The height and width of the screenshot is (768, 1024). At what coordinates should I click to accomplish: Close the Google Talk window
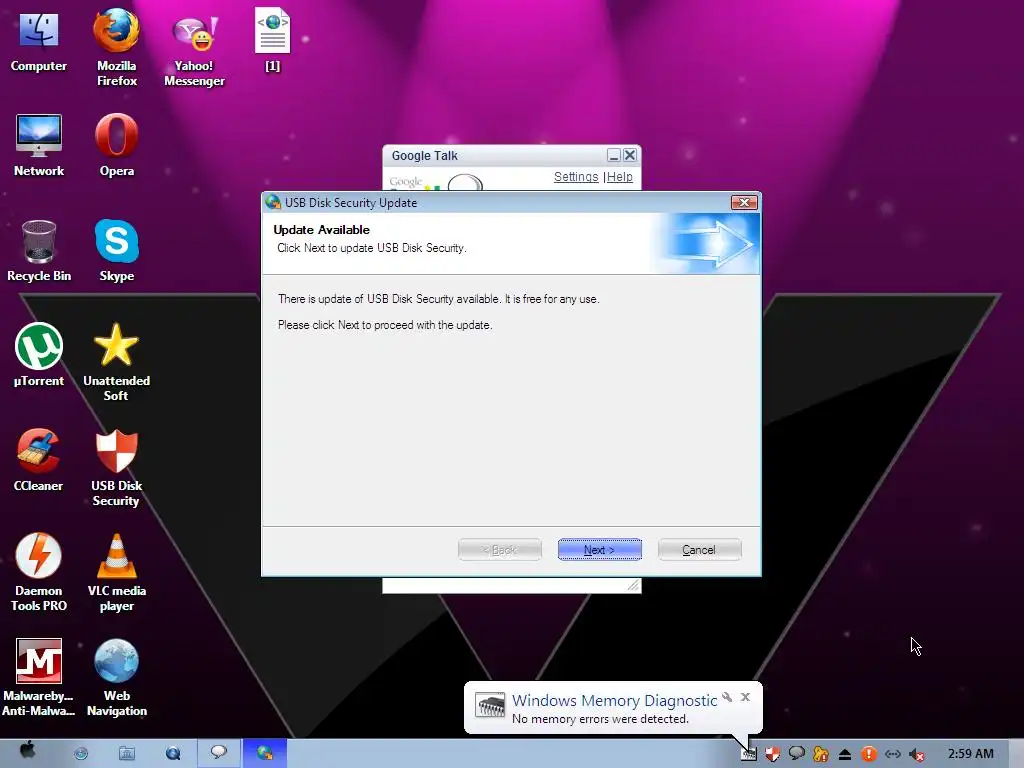(x=630, y=155)
